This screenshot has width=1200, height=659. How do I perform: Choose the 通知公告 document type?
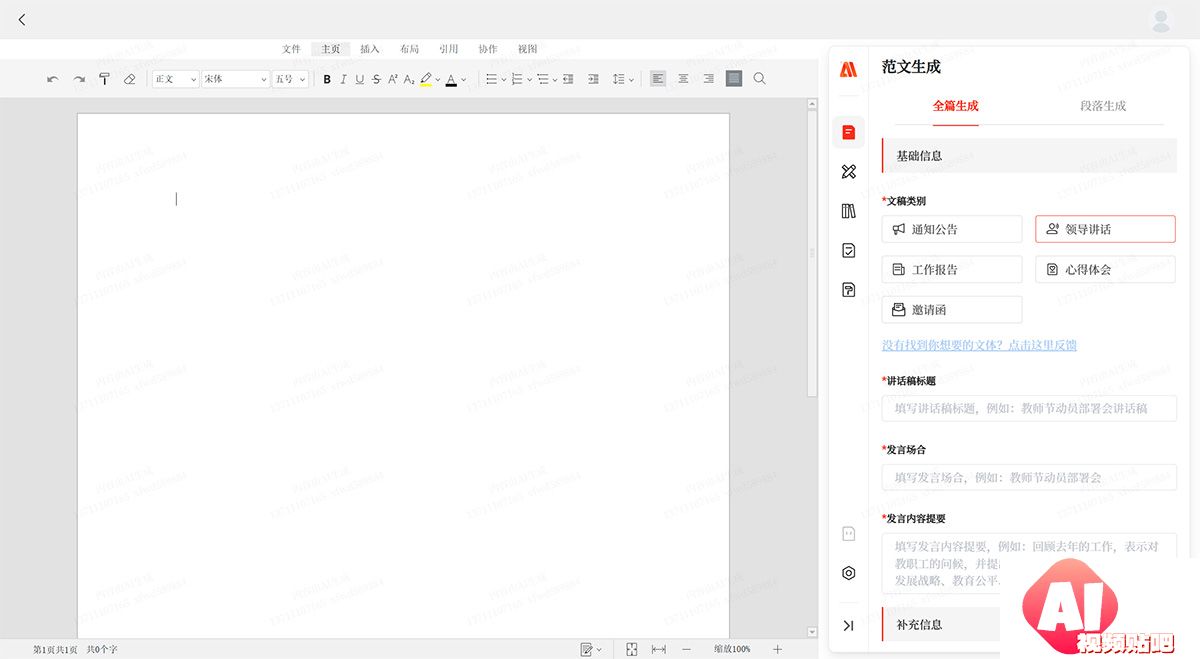coord(952,229)
